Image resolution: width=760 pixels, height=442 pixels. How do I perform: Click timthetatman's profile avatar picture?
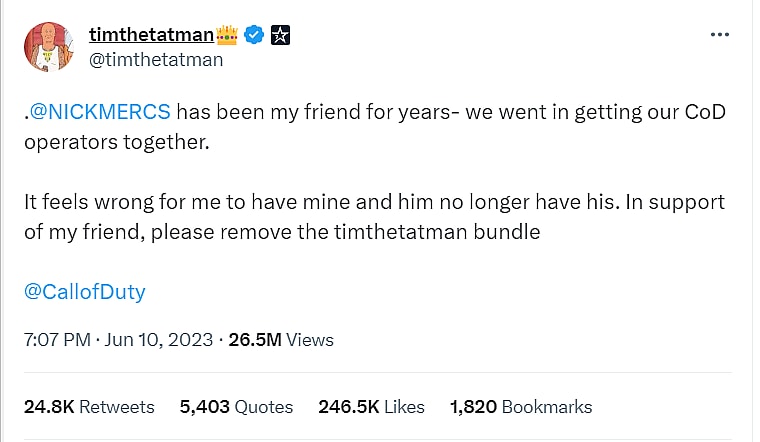(48, 47)
